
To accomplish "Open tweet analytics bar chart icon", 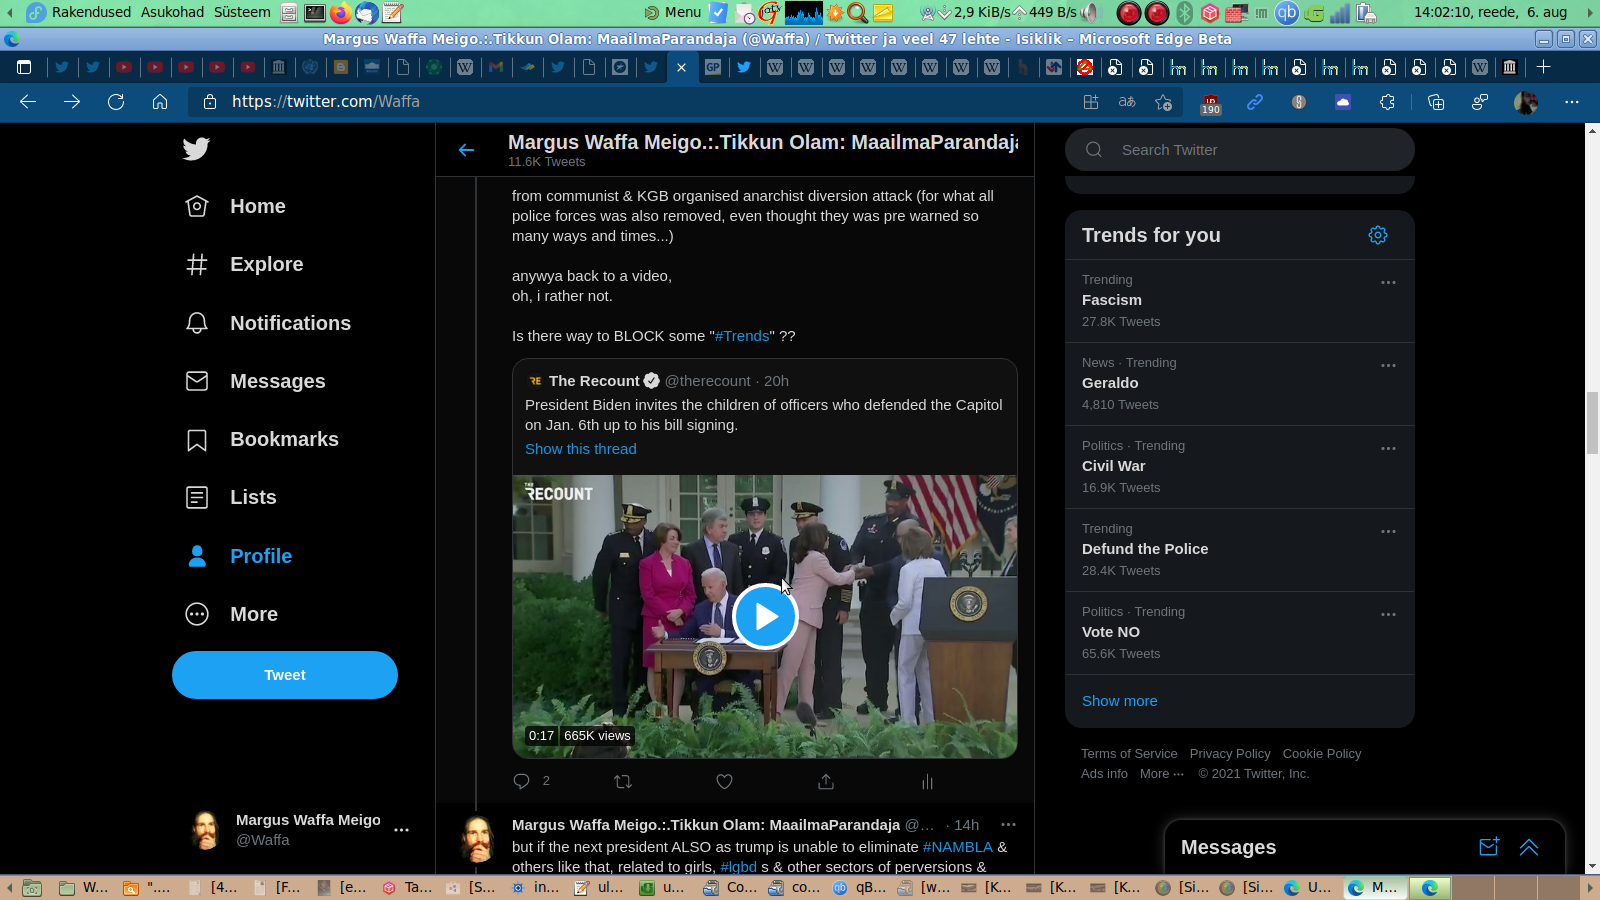I will tap(927, 781).
